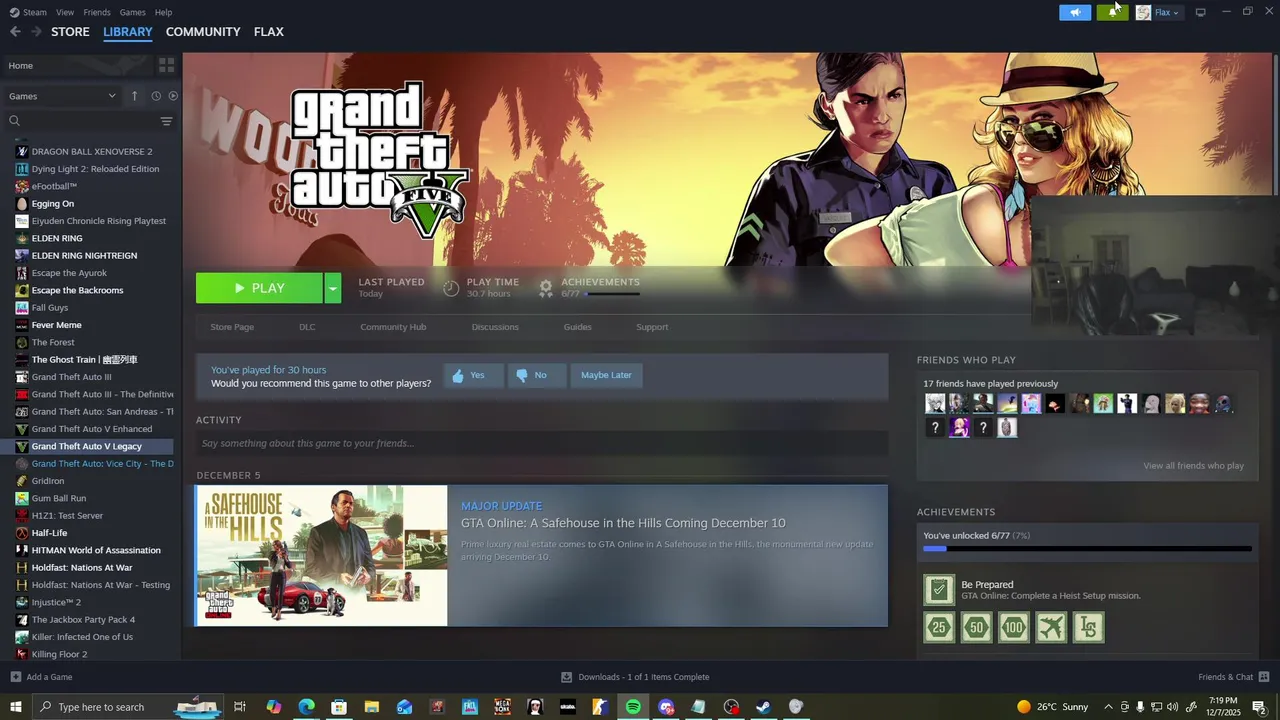Select Grand Theft Auto V Enhanced
Viewport: 1280px width, 720px height.
pos(91,429)
